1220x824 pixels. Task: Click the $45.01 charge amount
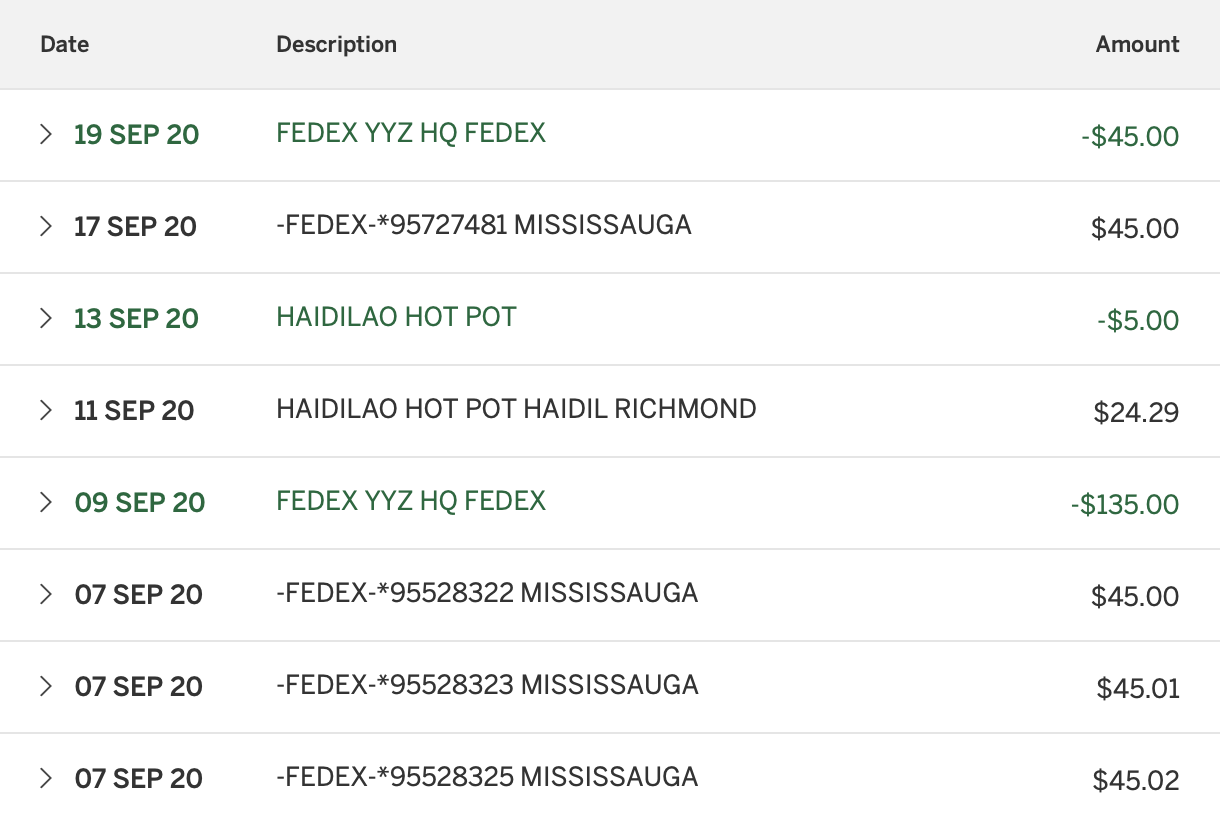click(1137, 688)
